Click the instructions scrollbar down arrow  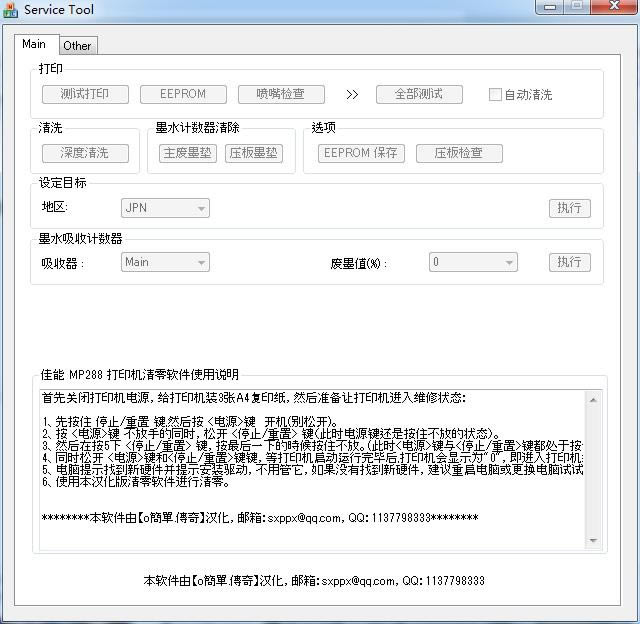(593, 540)
